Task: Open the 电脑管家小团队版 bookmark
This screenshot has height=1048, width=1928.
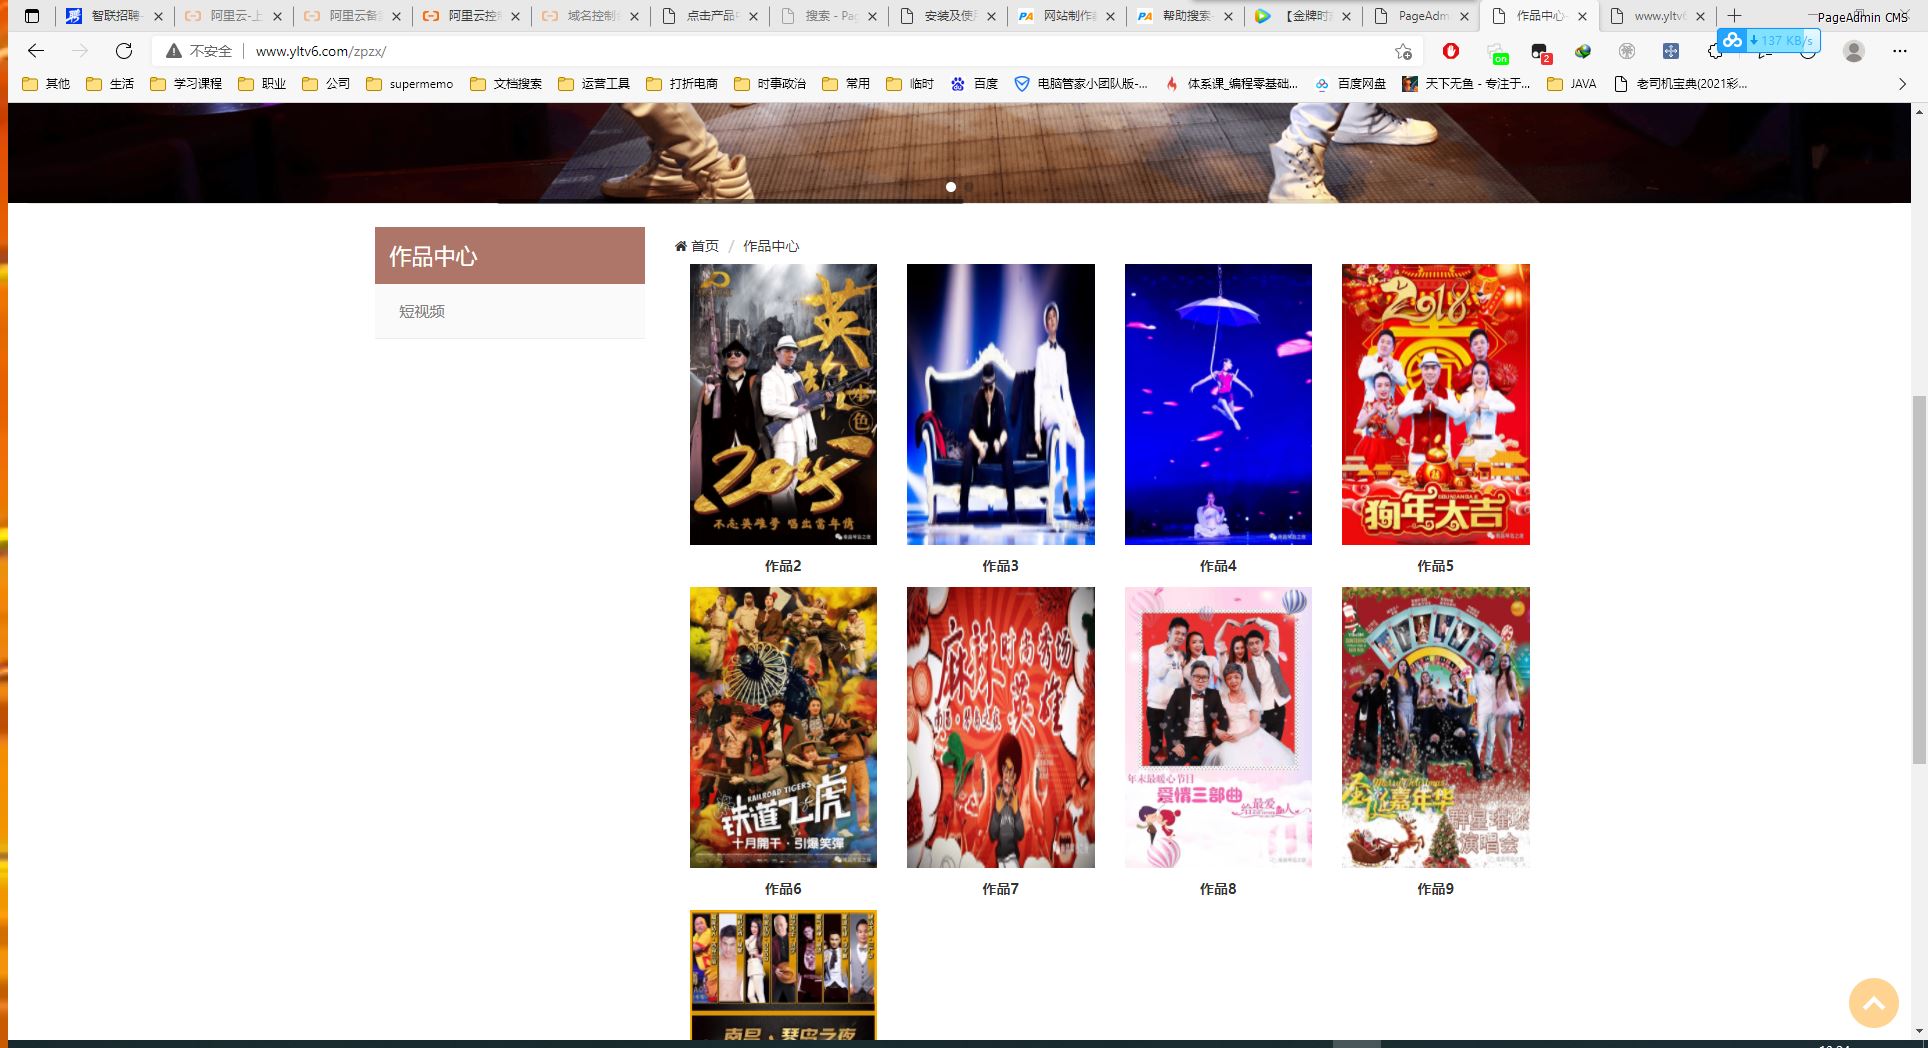Action: (1081, 84)
